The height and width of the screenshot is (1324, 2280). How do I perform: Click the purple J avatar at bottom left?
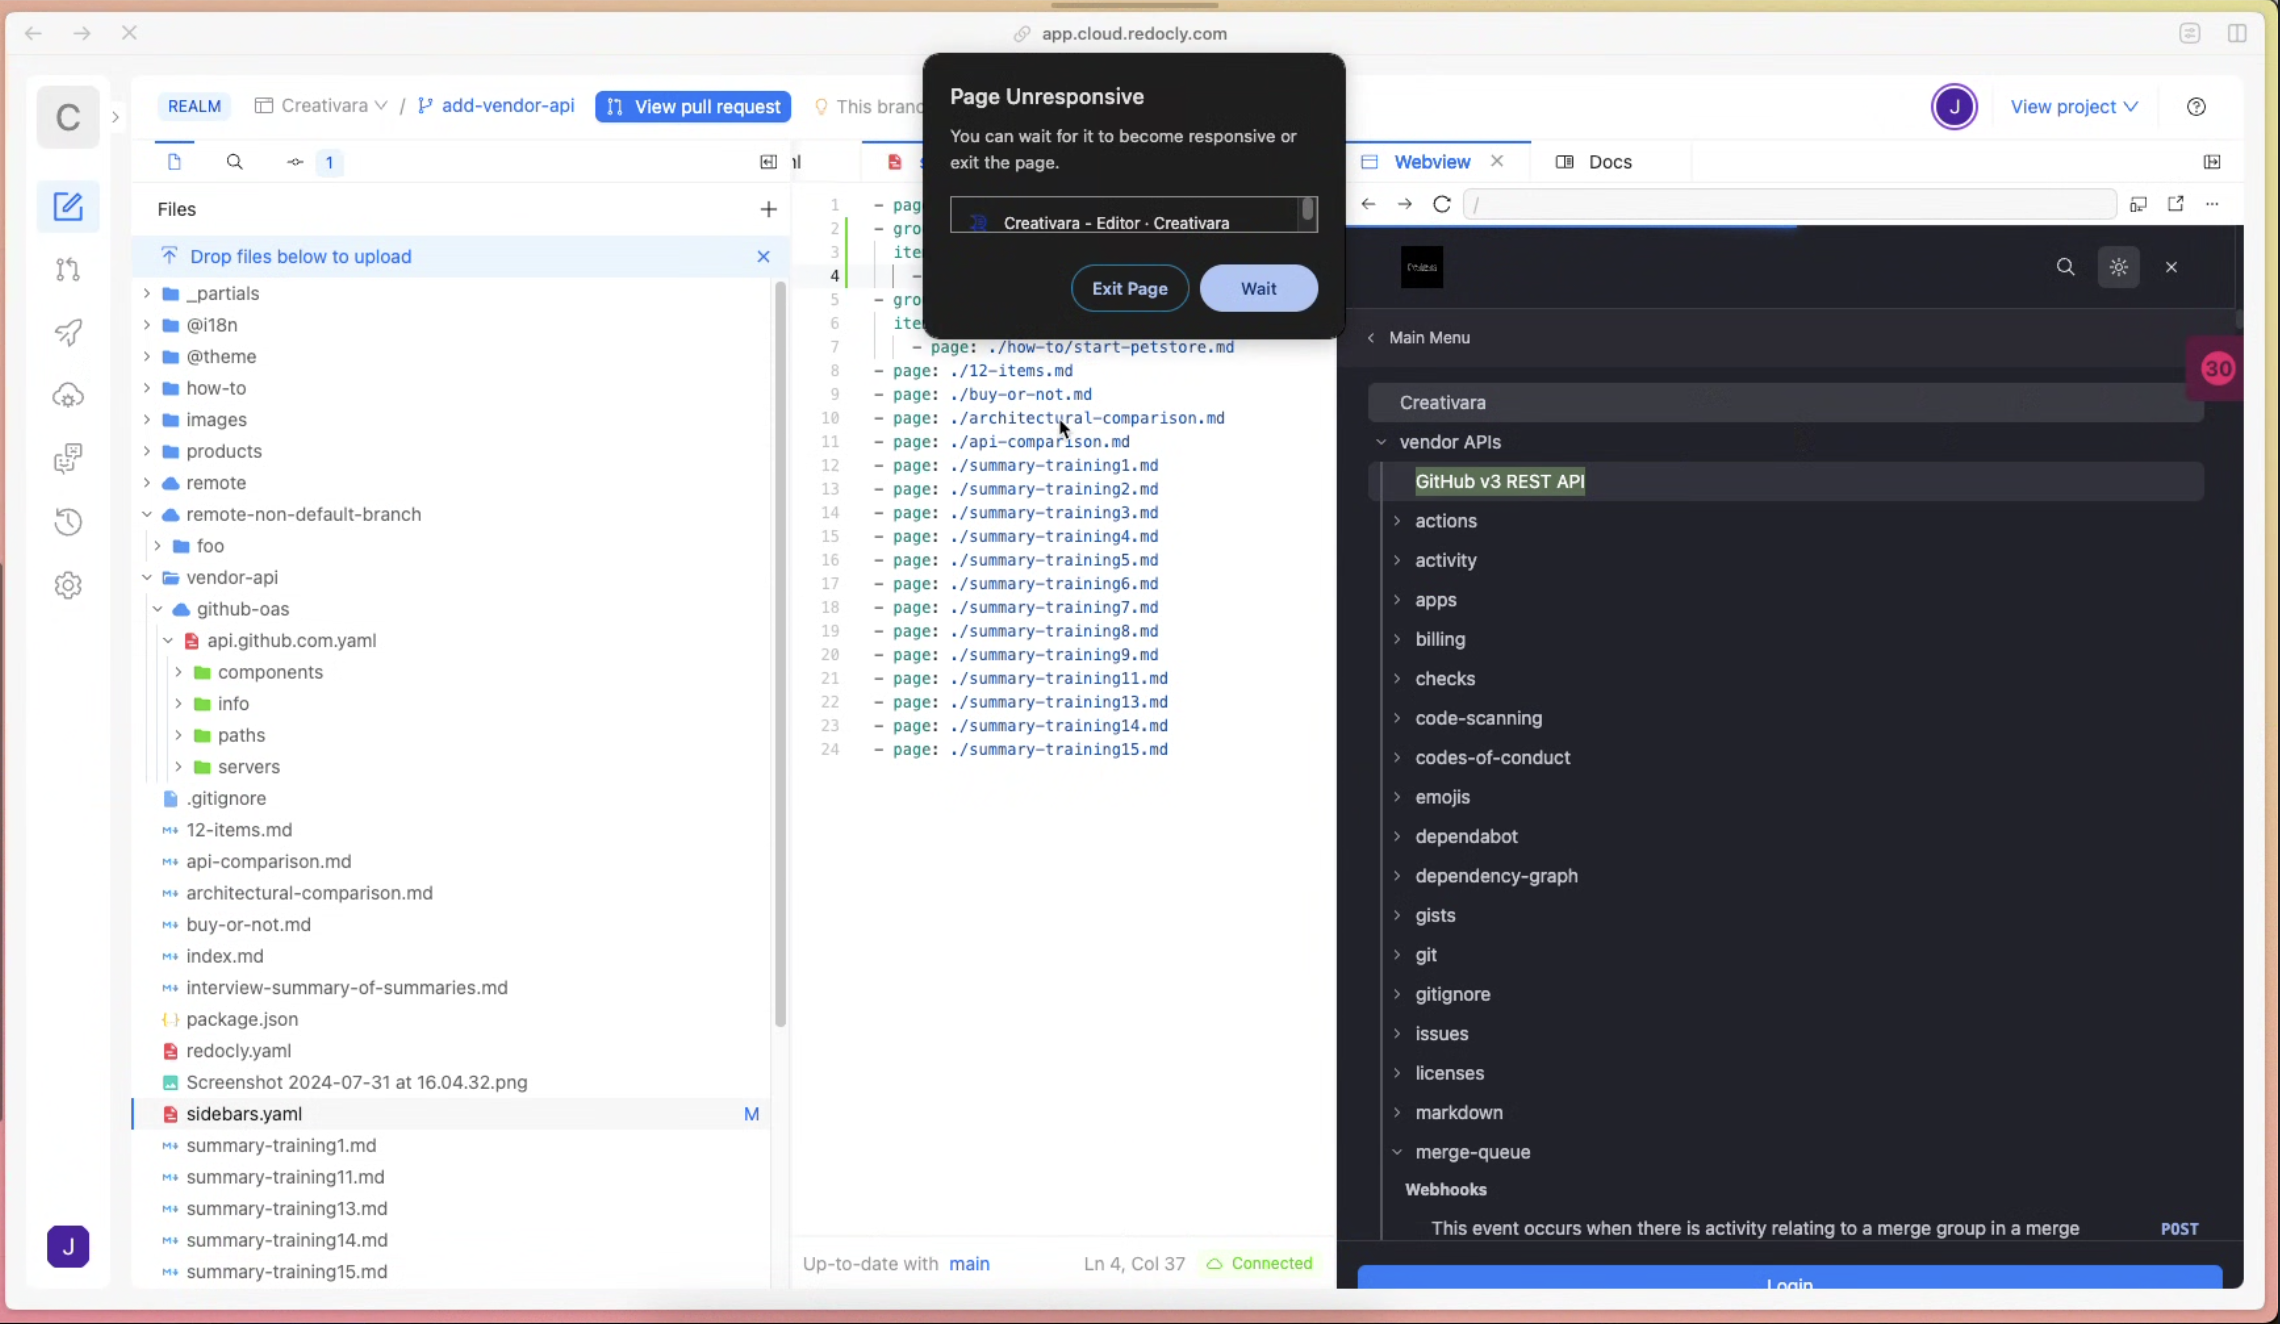pos(68,1246)
